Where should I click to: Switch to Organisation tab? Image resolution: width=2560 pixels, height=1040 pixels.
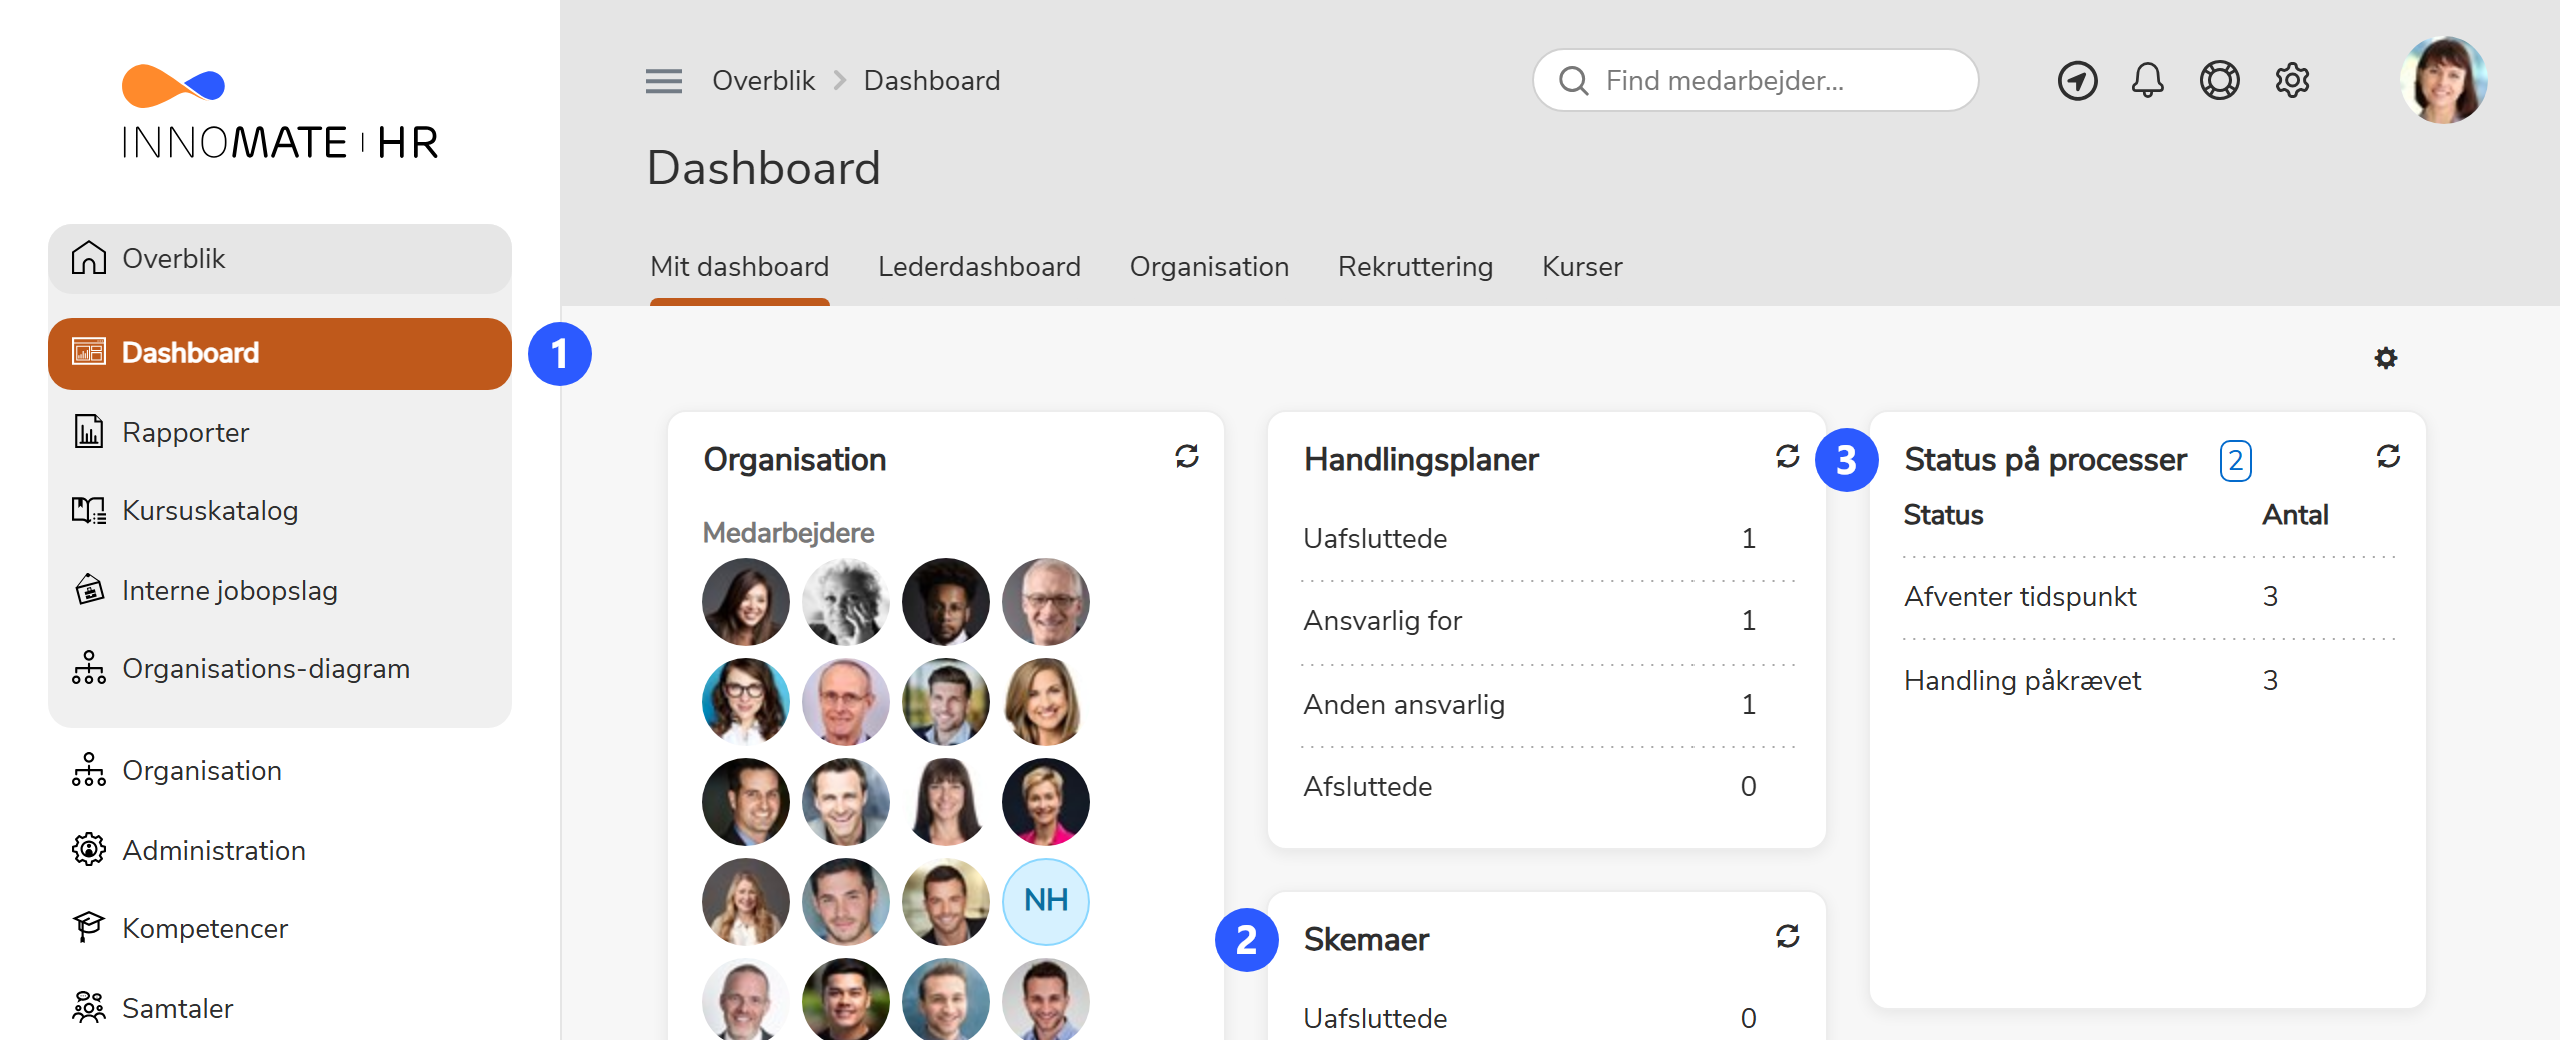coord(1209,267)
